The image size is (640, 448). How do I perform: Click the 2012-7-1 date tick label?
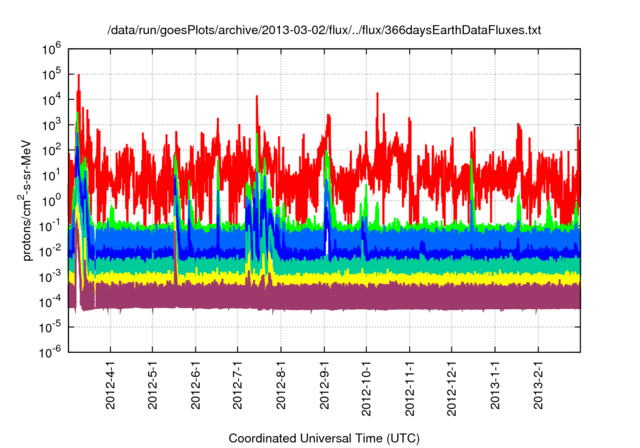[x=238, y=385]
